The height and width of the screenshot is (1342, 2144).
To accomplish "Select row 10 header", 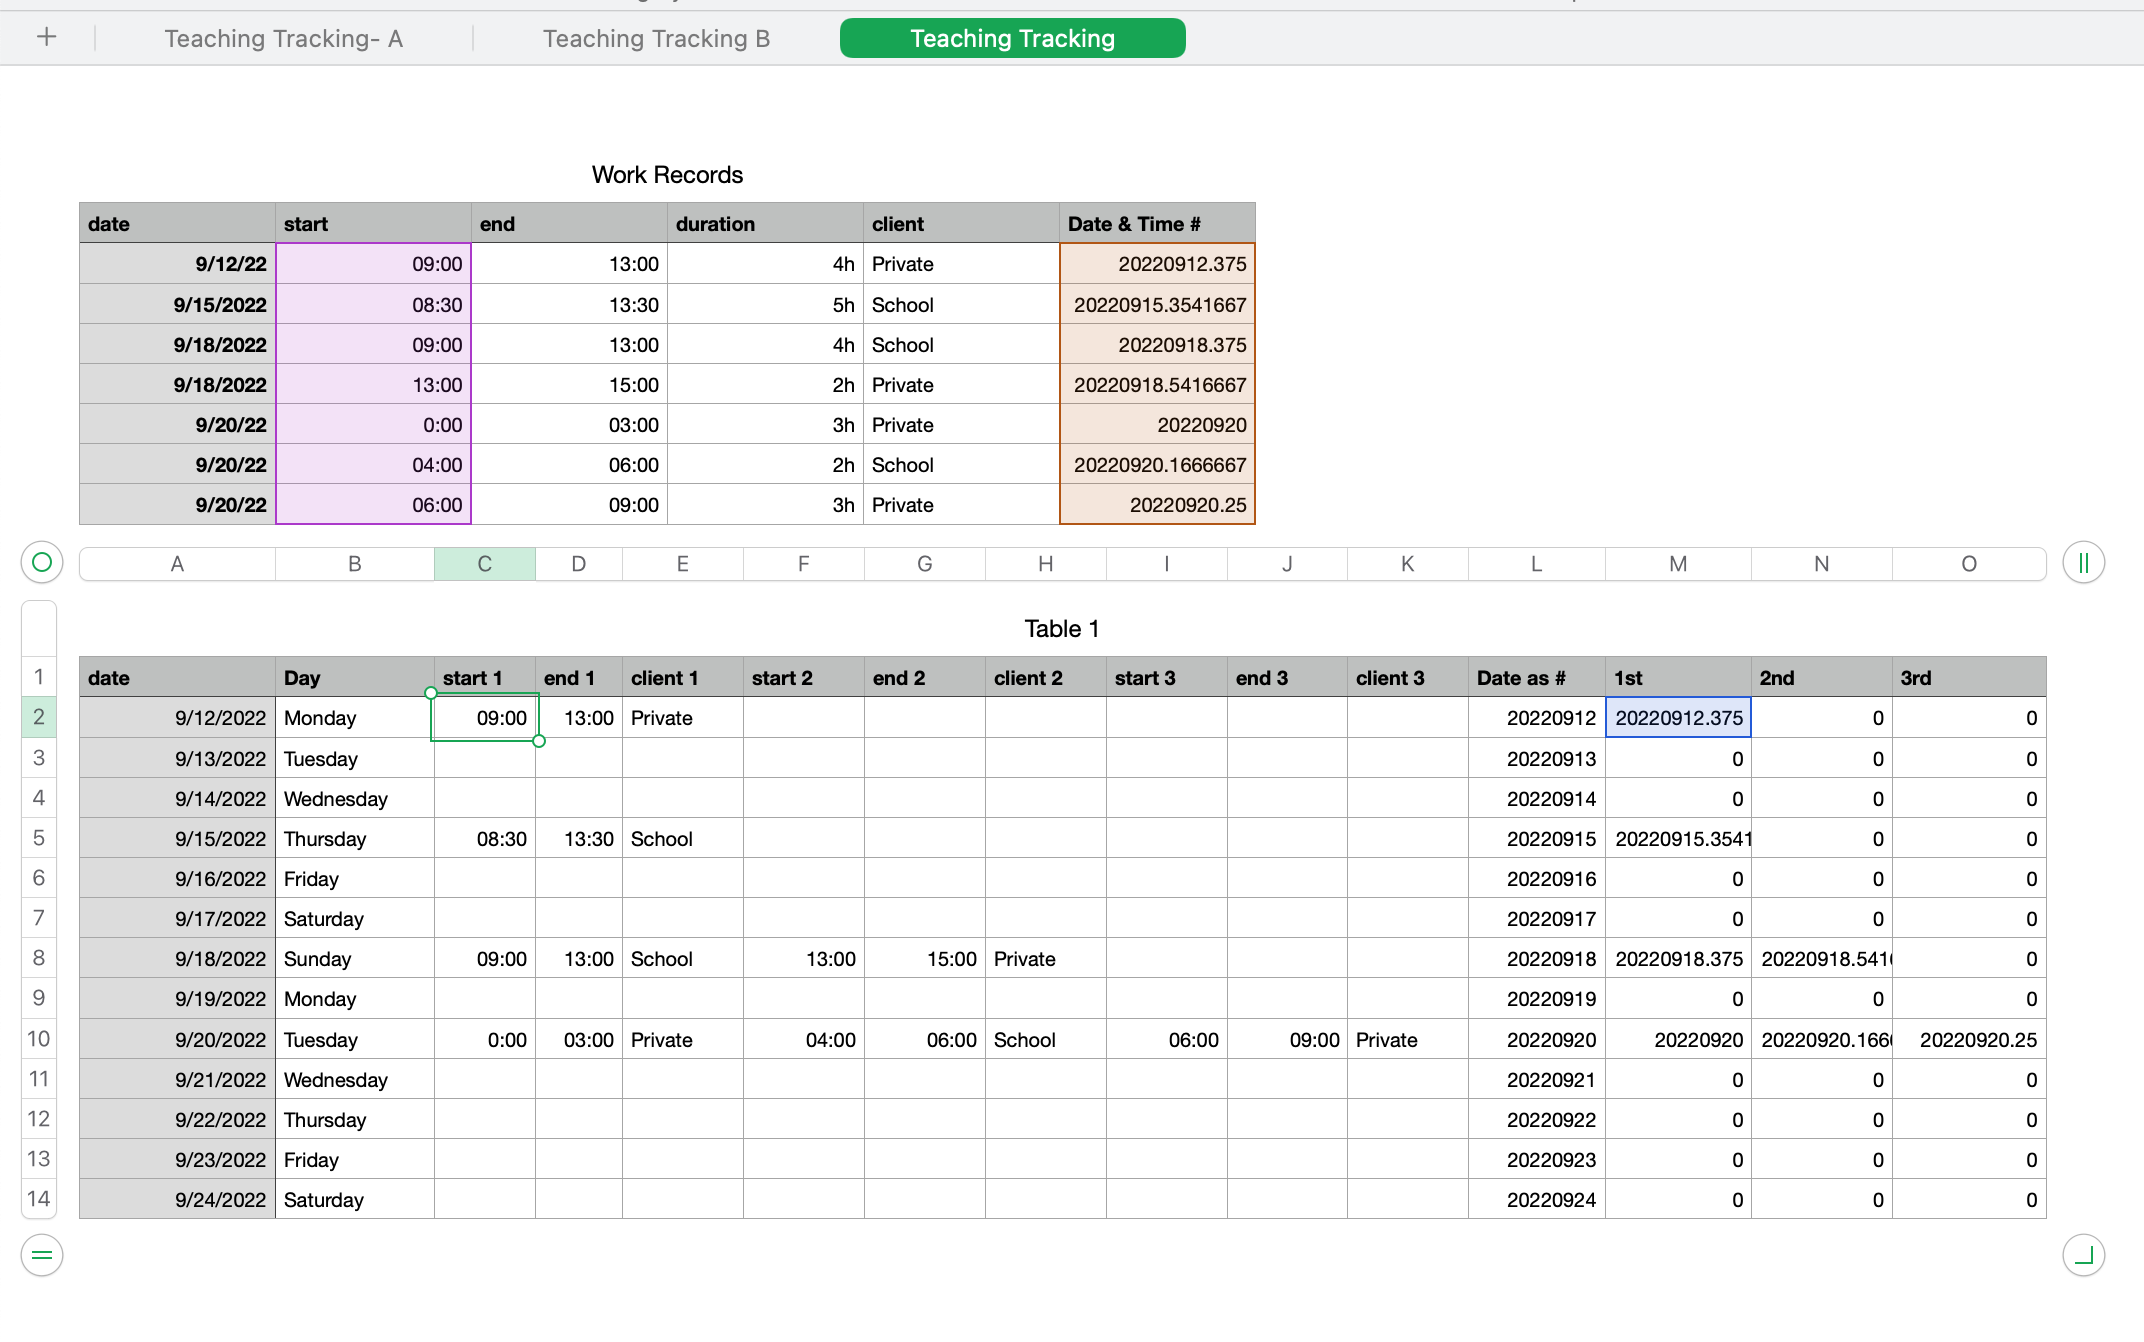I will click(x=38, y=1039).
